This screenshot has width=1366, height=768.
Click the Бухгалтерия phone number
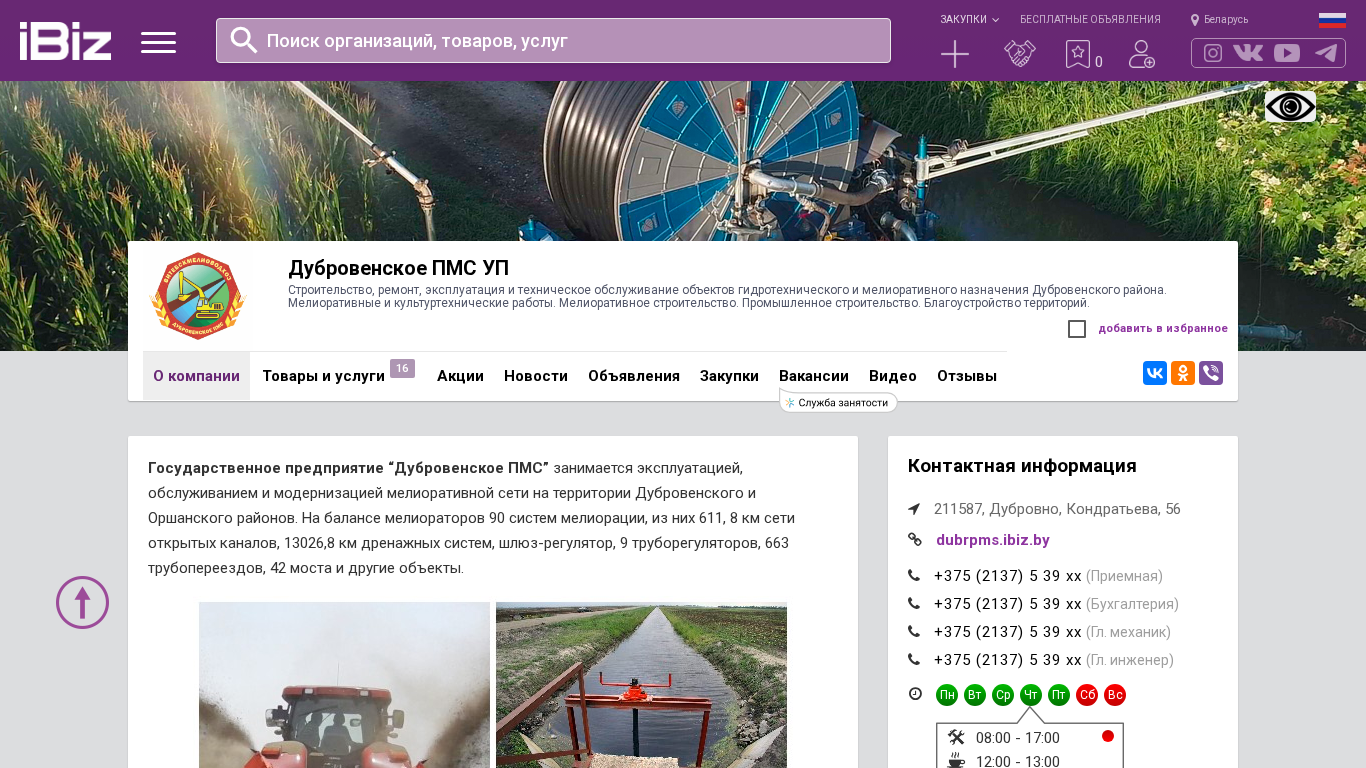[1008, 604]
